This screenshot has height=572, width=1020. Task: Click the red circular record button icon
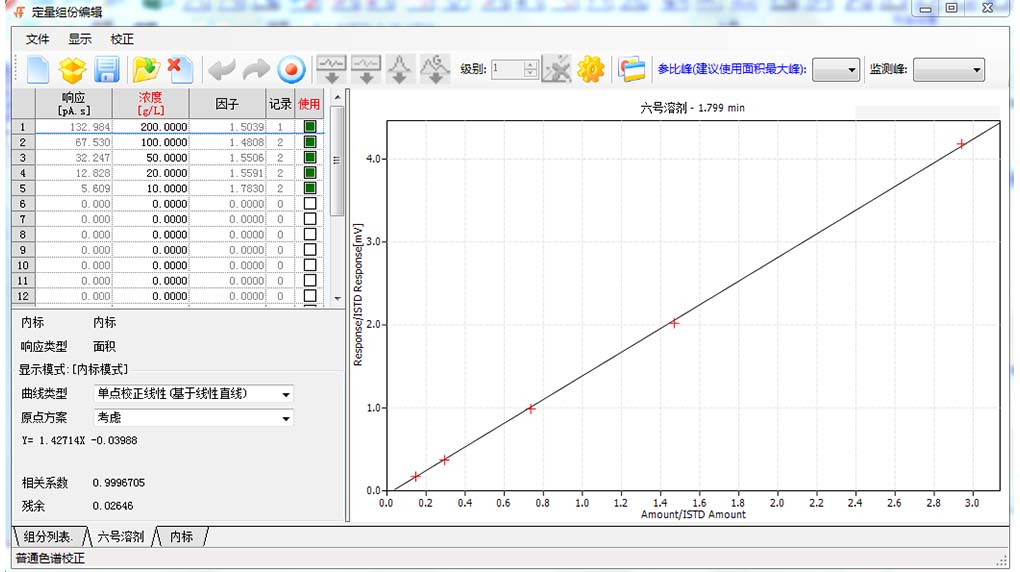pos(290,69)
